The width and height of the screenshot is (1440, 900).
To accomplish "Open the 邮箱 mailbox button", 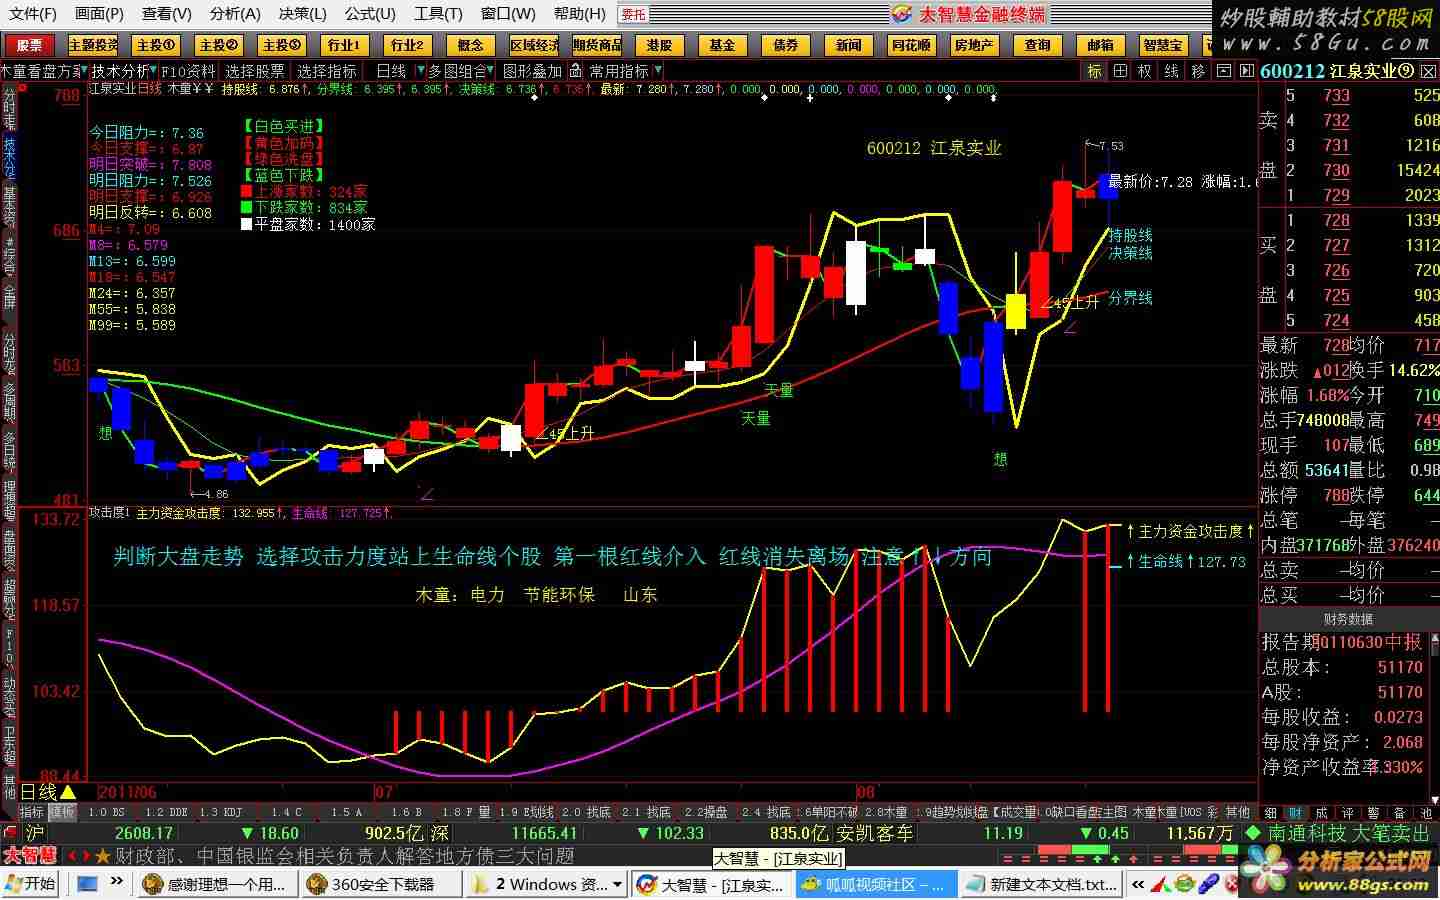I will point(1101,45).
